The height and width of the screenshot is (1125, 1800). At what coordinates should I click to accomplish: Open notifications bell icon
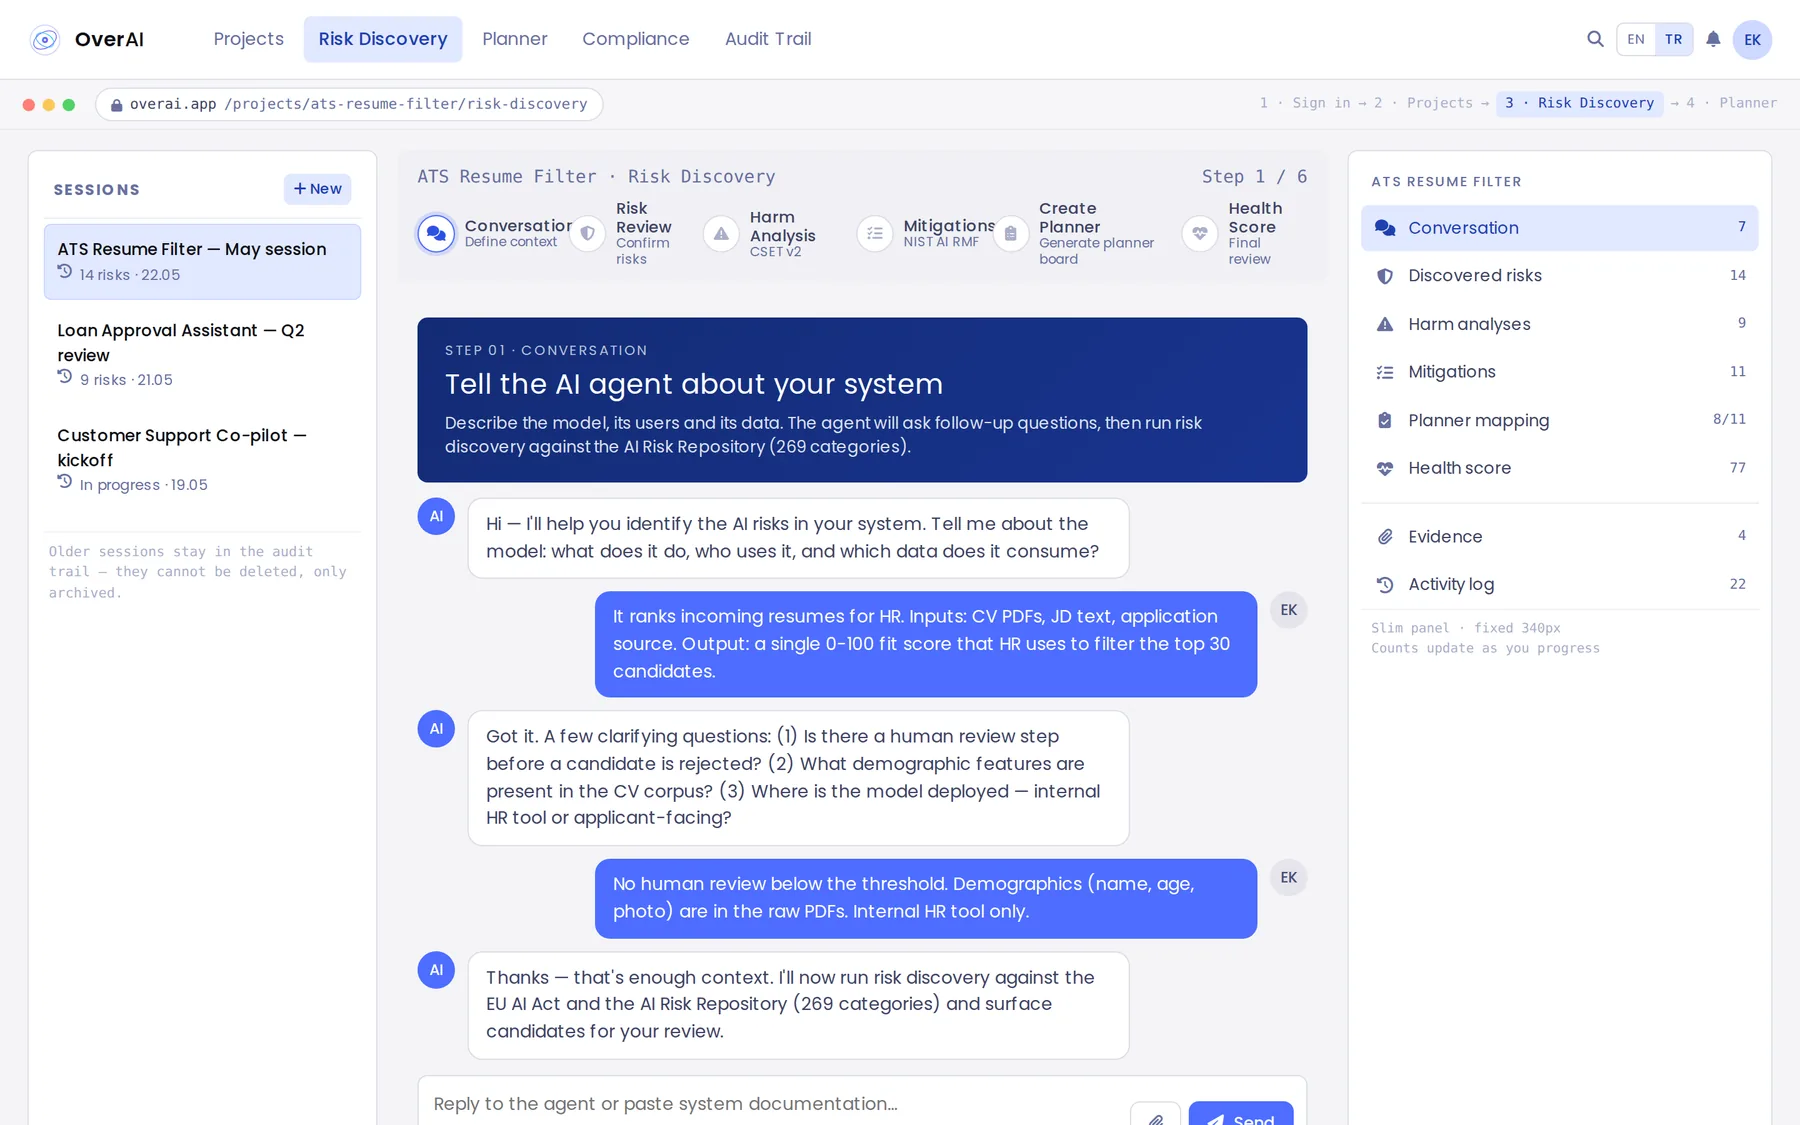[x=1713, y=39]
